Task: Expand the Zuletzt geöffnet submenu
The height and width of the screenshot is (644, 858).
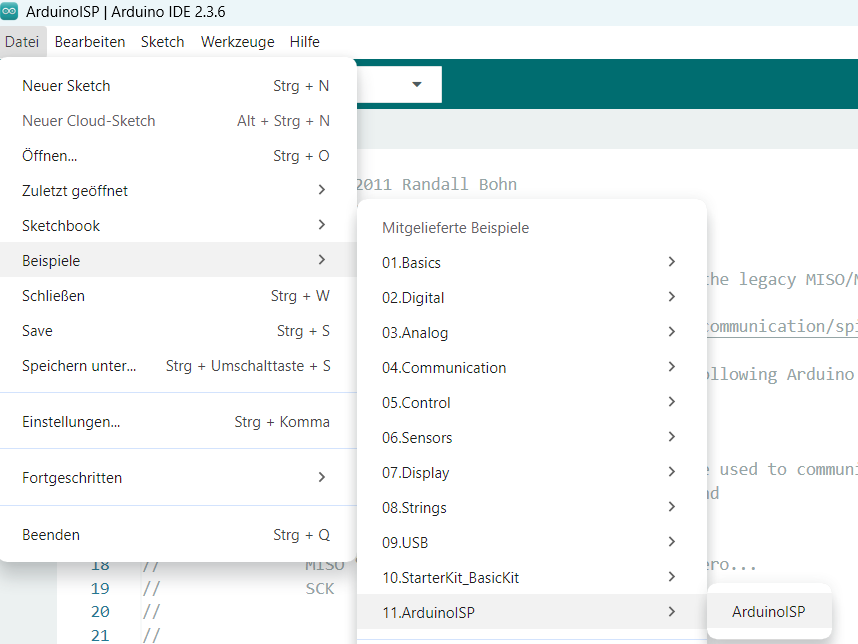Action: point(176,191)
